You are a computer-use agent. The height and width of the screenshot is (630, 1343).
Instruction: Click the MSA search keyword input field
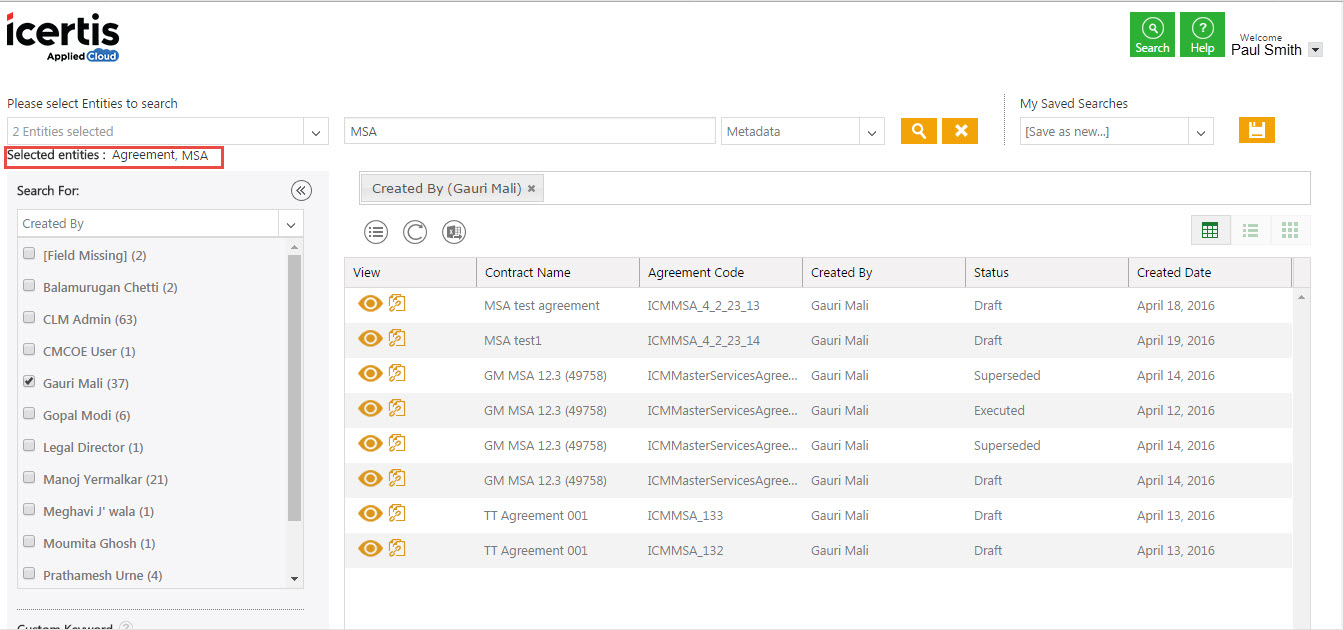(530, 132)
